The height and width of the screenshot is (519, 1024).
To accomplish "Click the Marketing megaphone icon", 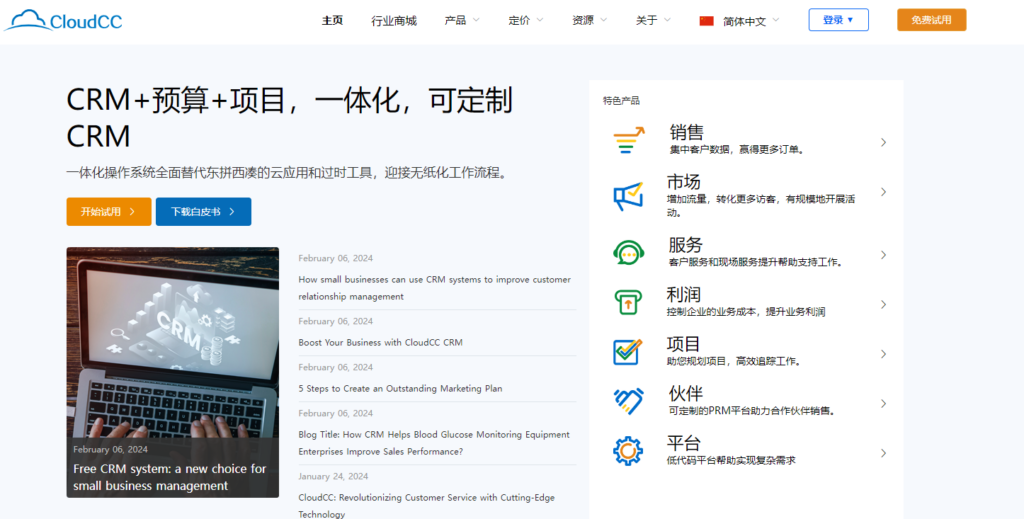I will 628,196.
